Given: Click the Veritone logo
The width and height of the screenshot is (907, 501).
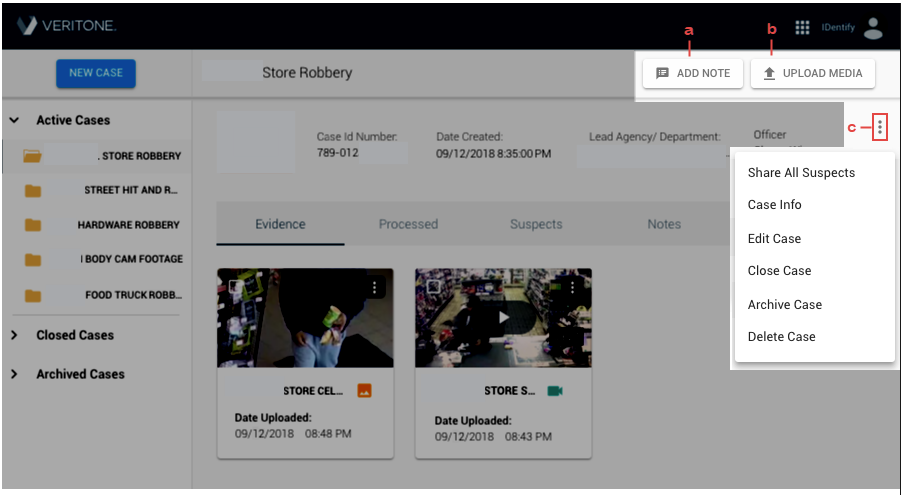Looking at the screenshot, I should (x=67, y=26).
